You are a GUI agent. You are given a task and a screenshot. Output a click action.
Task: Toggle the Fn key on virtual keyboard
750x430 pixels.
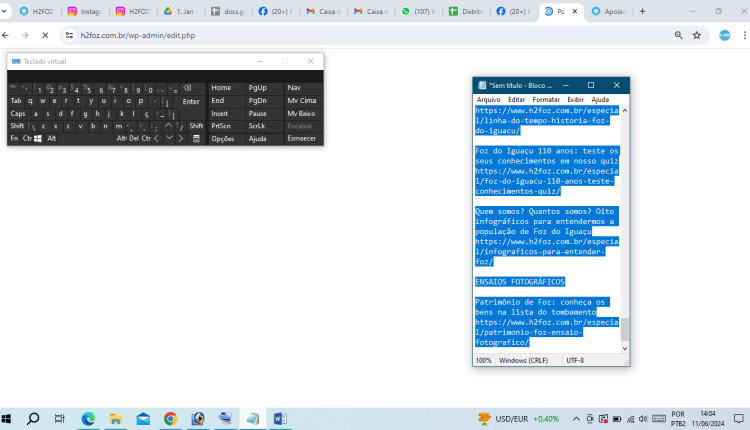pos(15,138)
